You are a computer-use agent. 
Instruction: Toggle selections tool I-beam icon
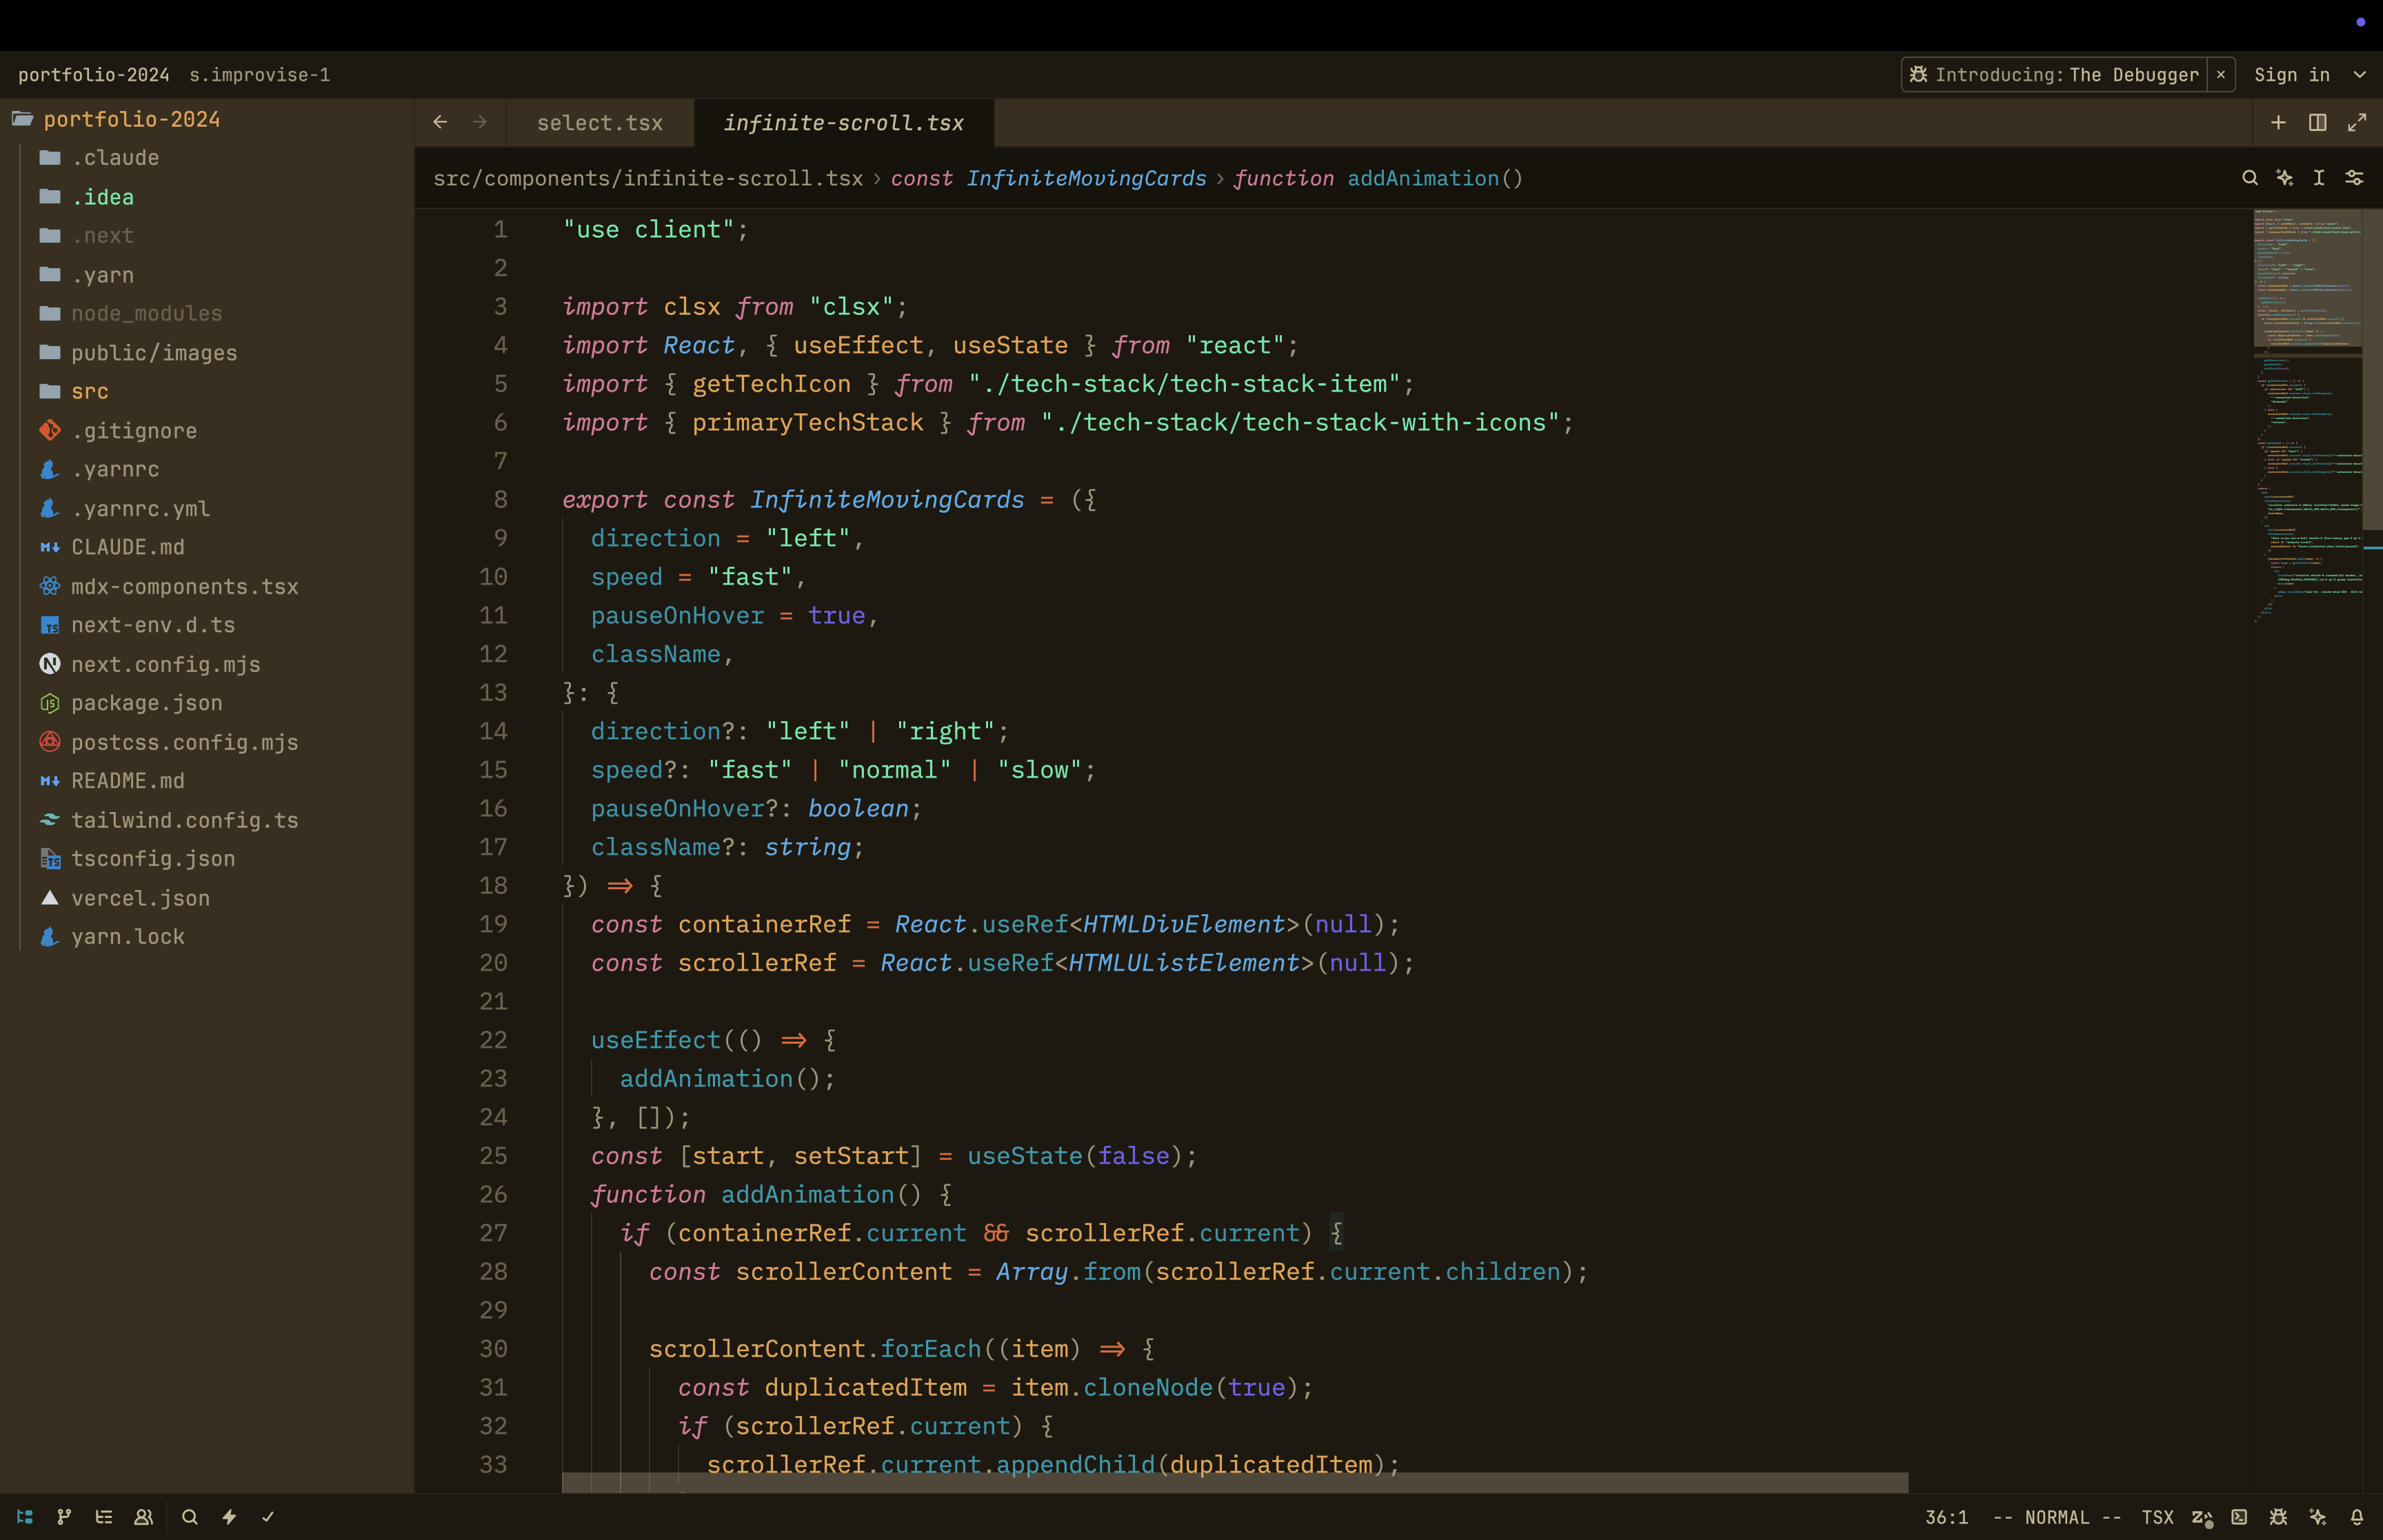point(2319,178)
